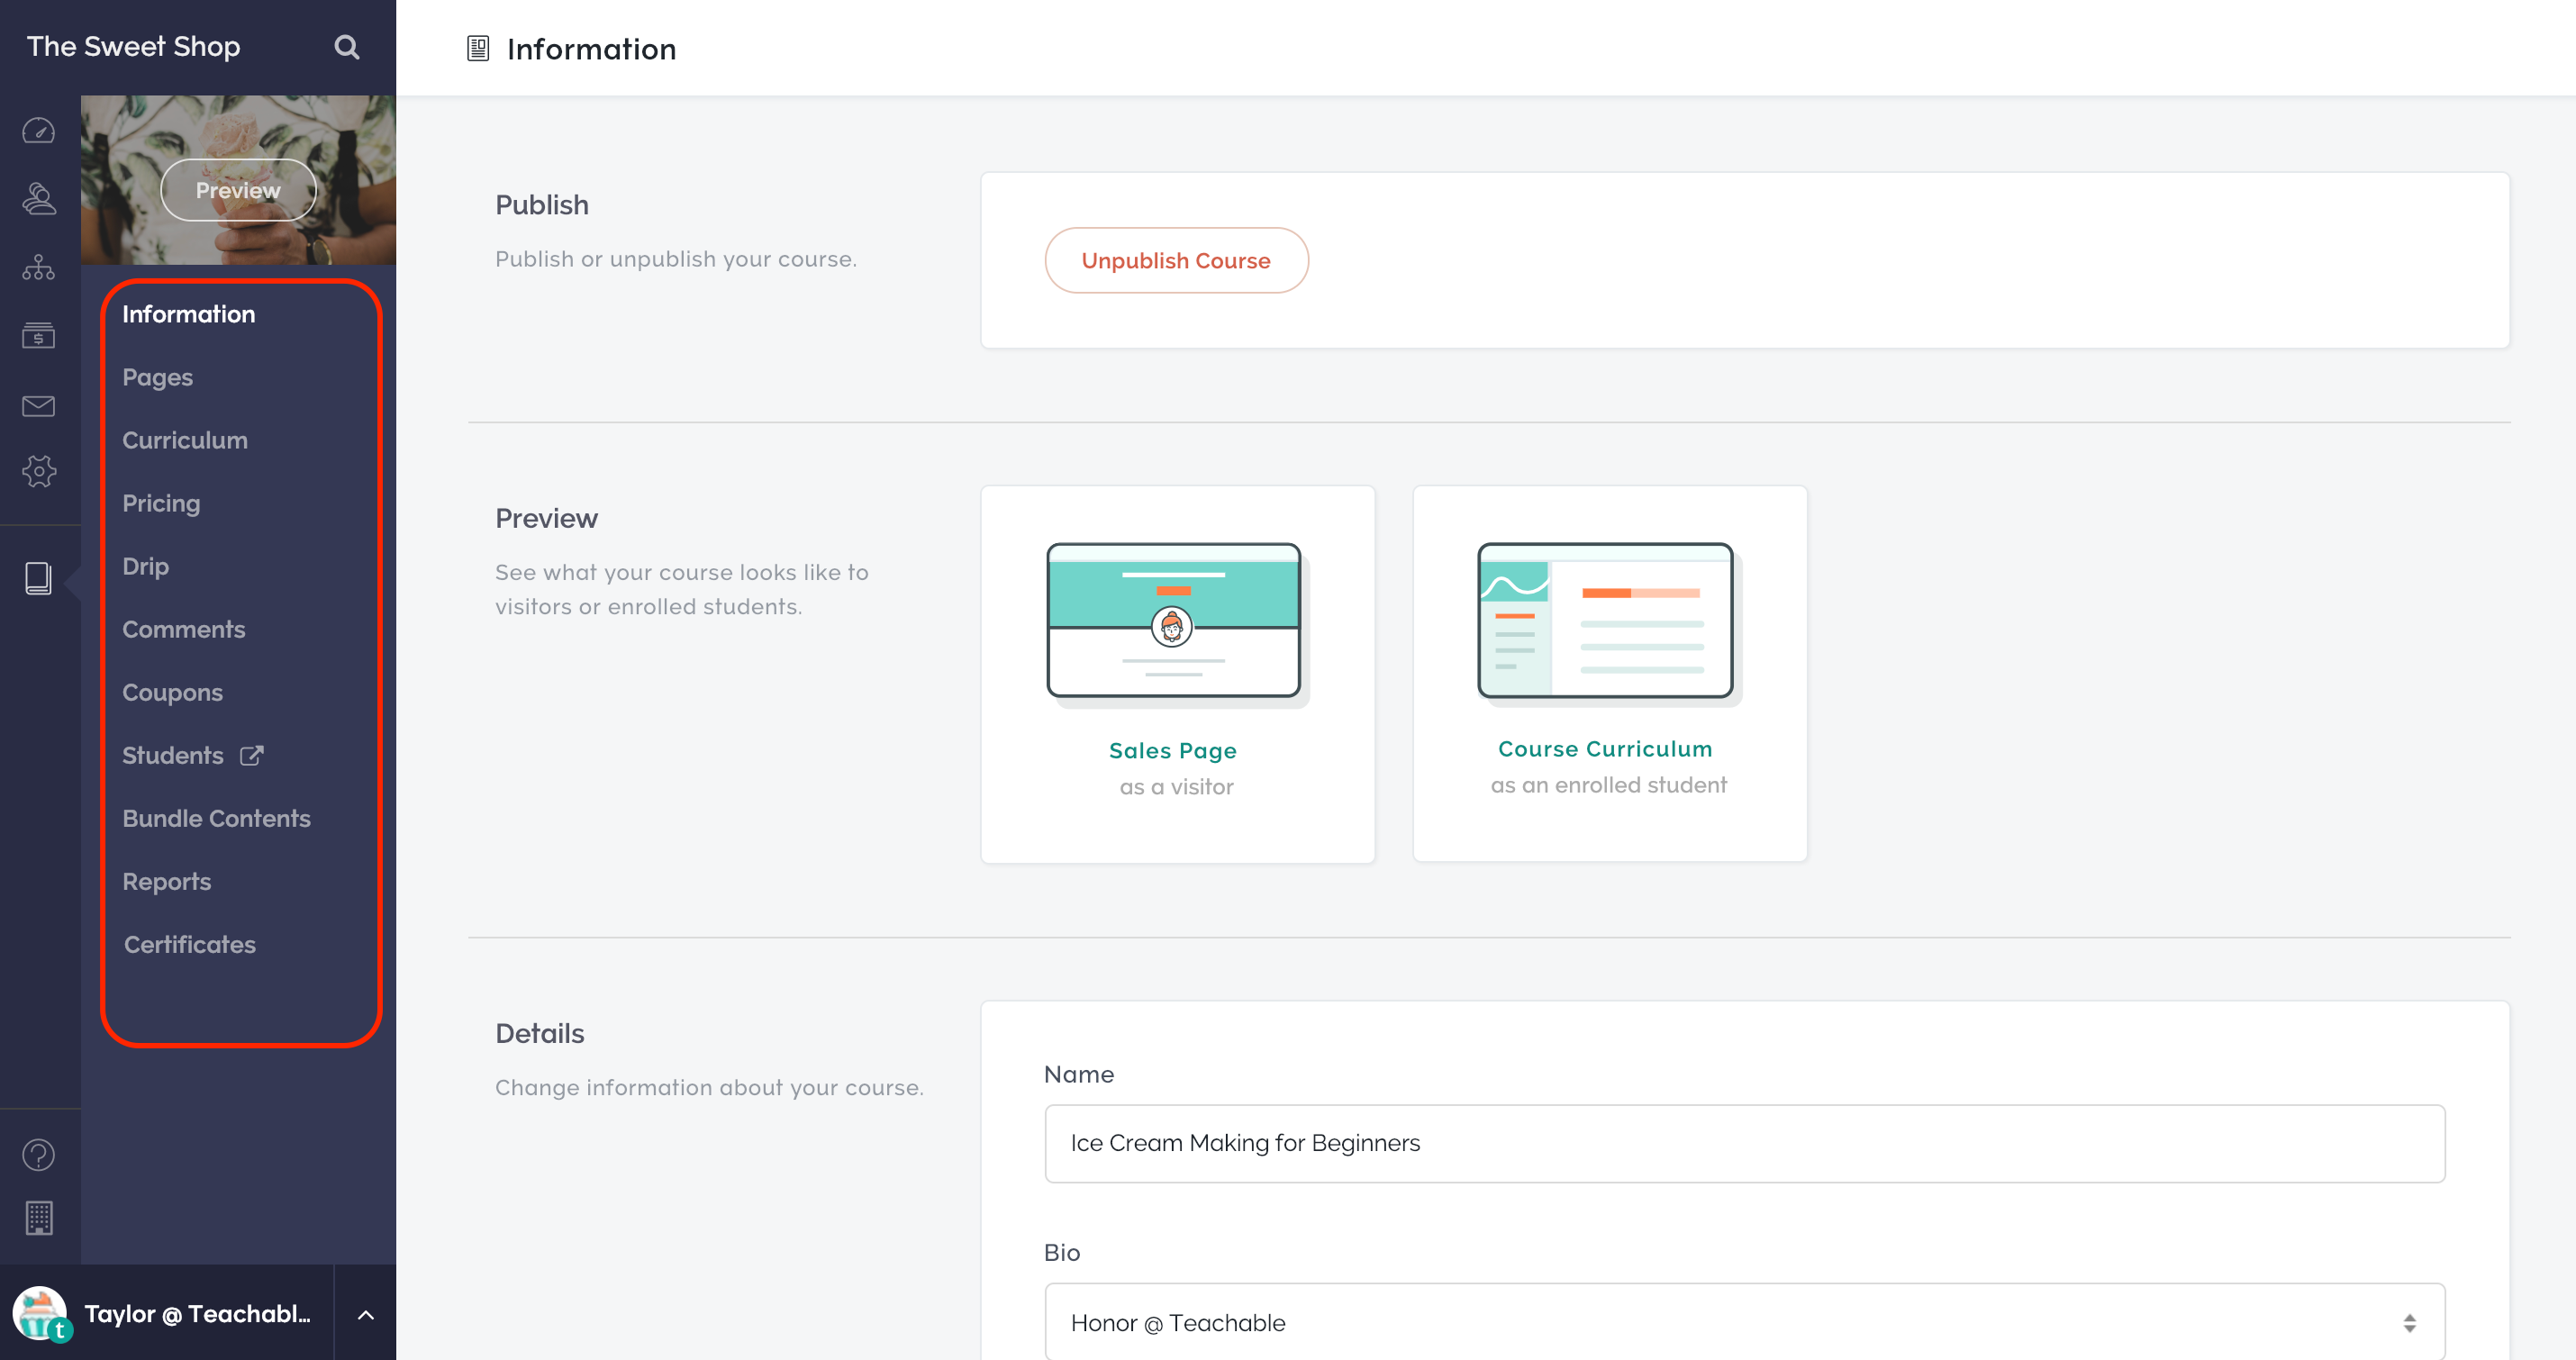Open the search magnifier in sidebar header

click(346, 47)
